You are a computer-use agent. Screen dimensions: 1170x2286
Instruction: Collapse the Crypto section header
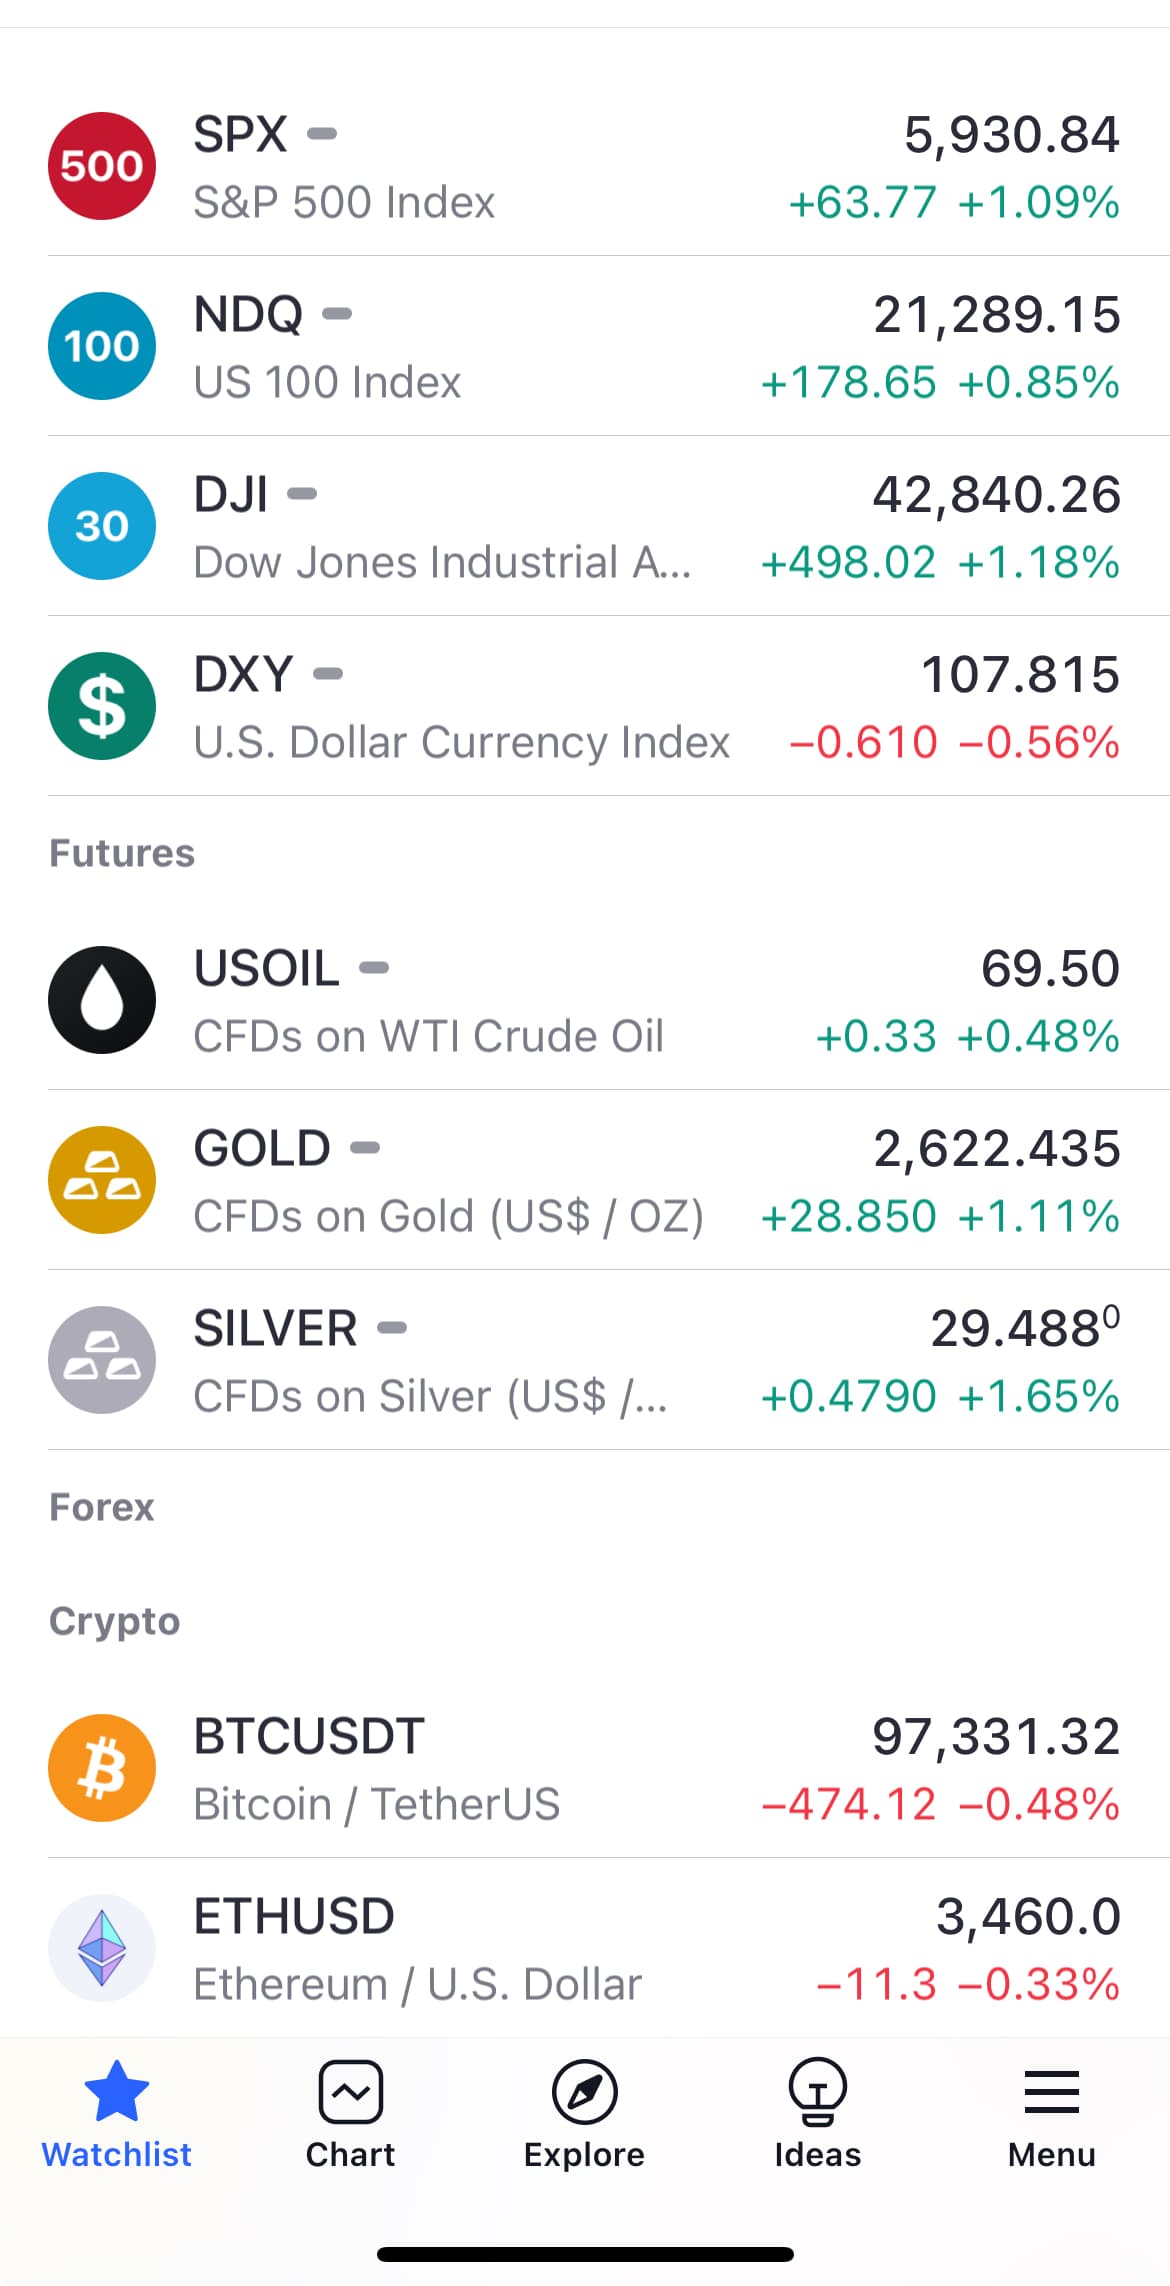point(114,1621)
